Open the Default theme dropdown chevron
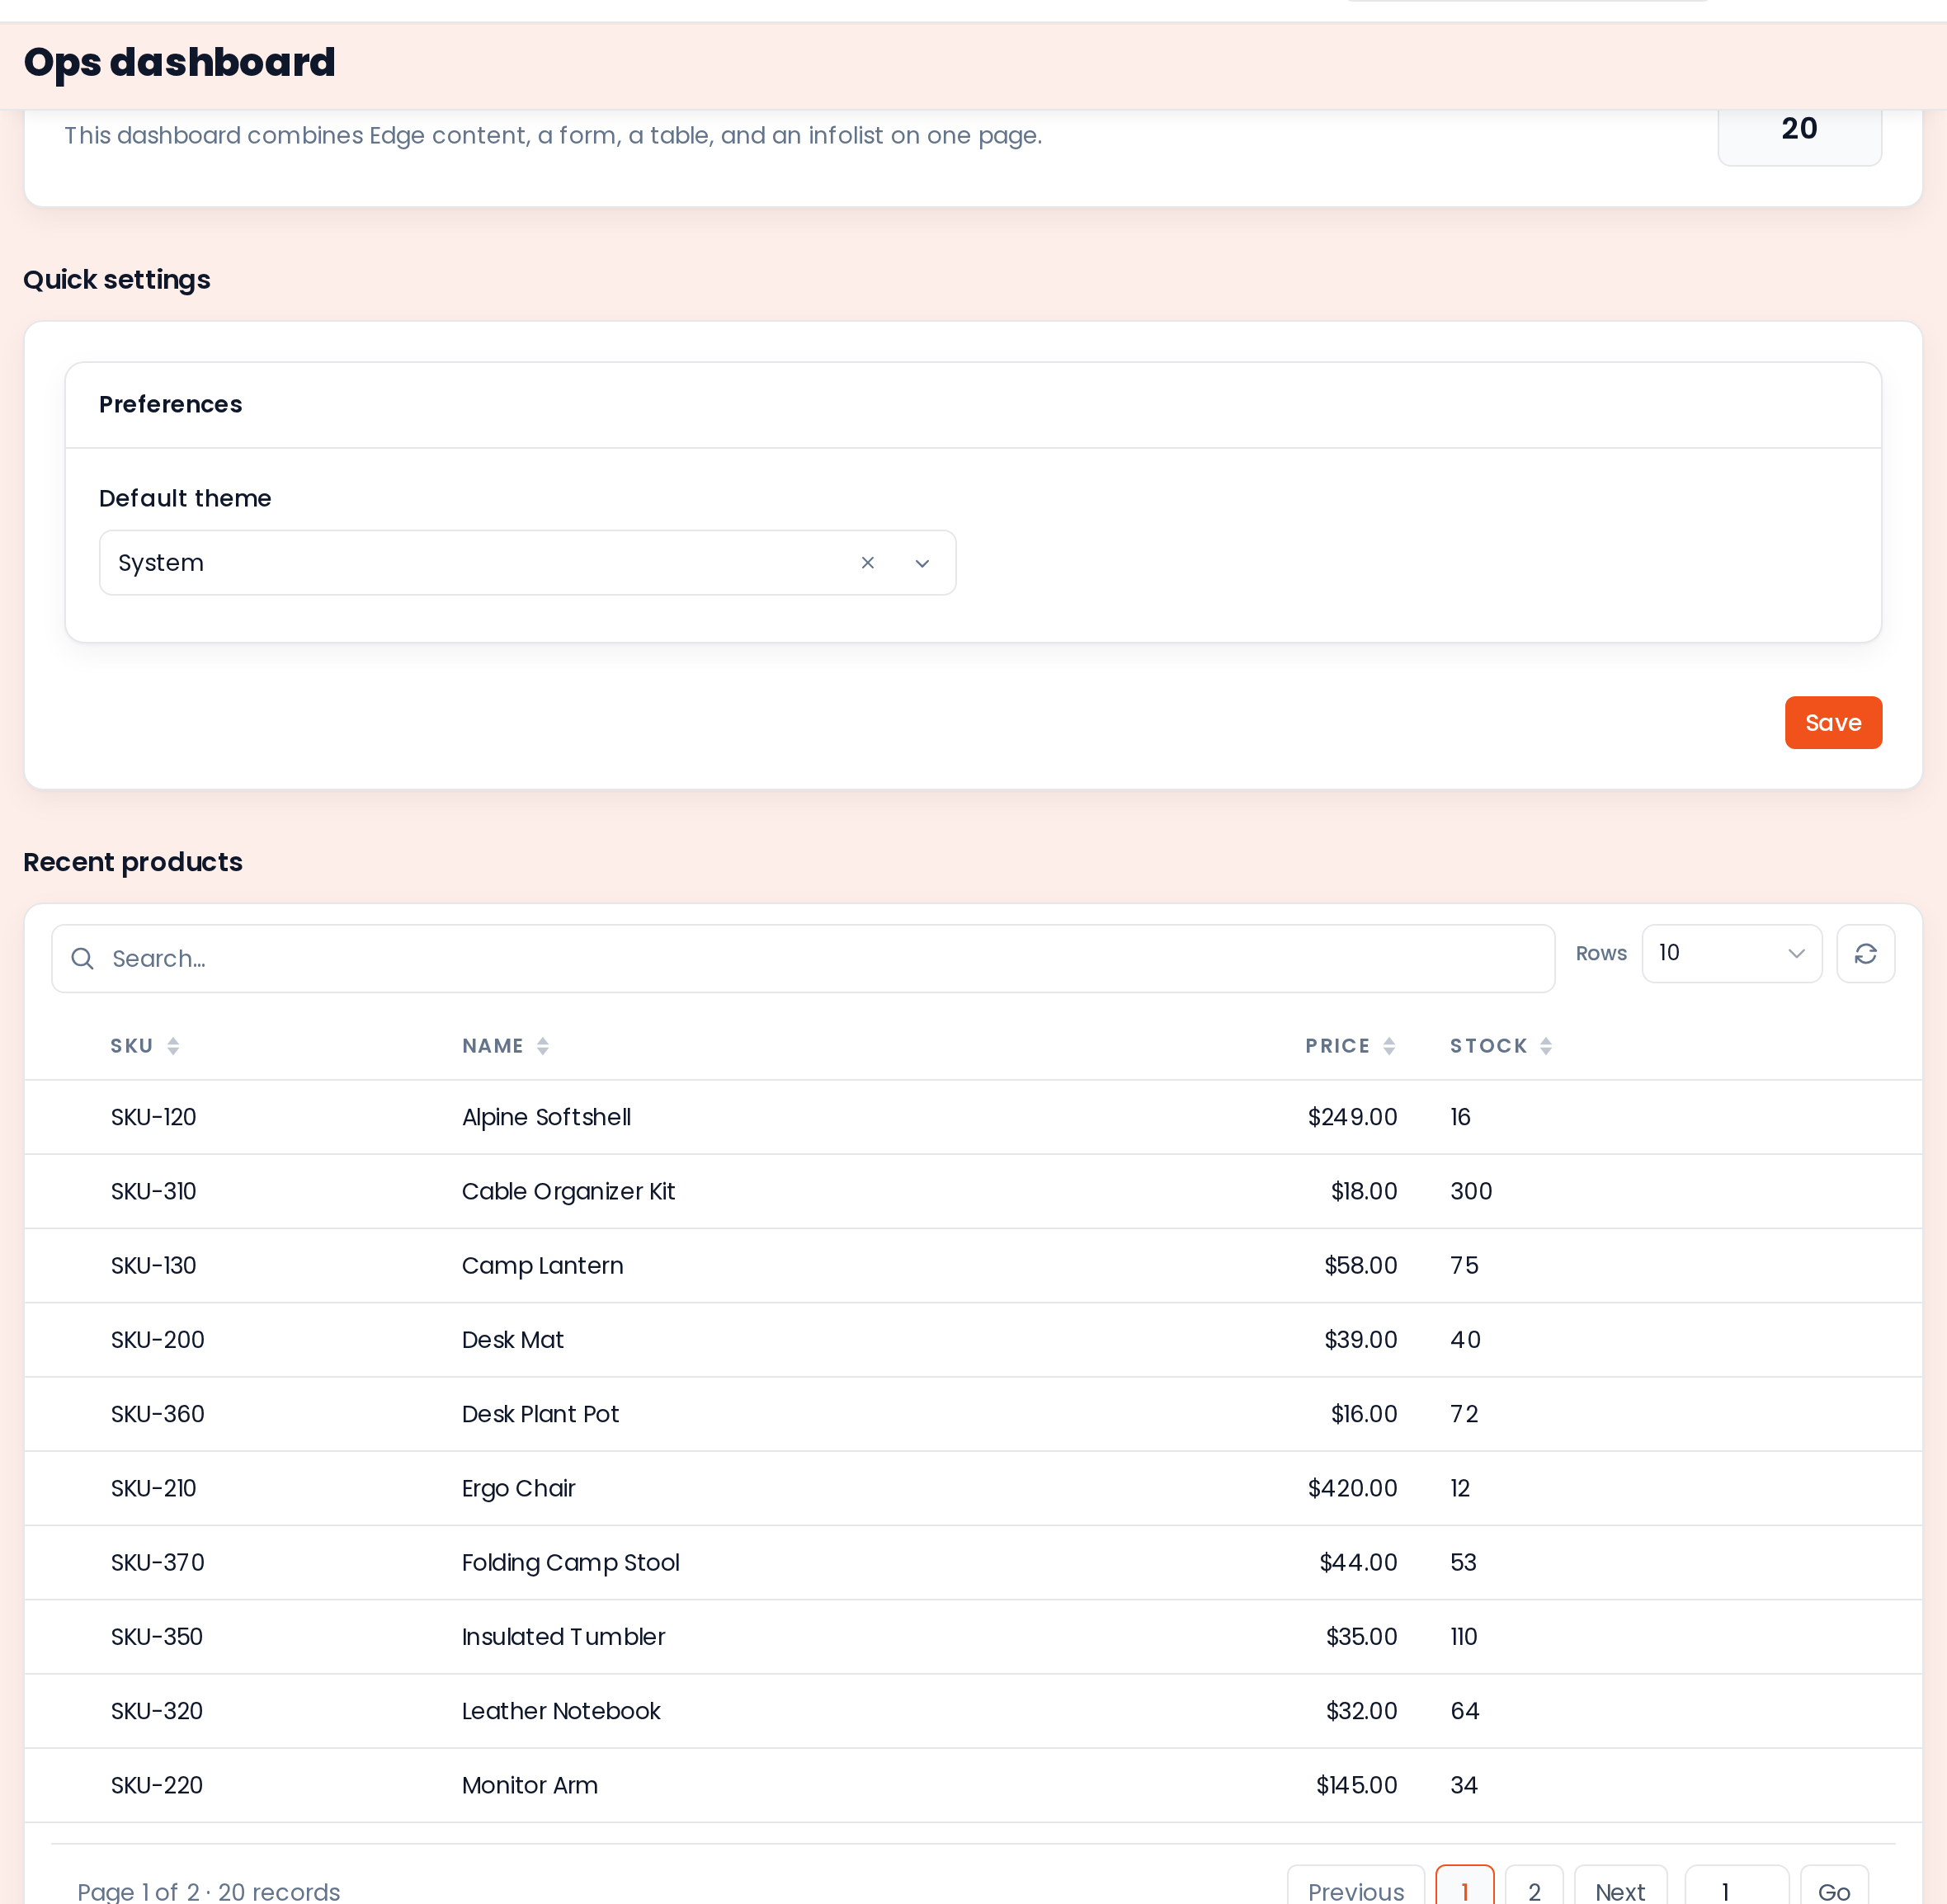The height and width of the screenshot is (1904, 1947). coord(922,563)
